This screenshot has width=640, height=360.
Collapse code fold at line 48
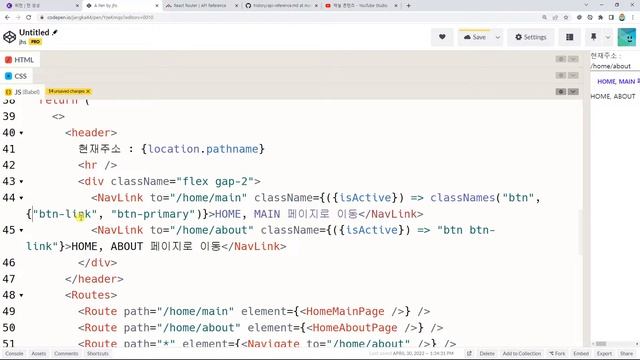[21, 296]
